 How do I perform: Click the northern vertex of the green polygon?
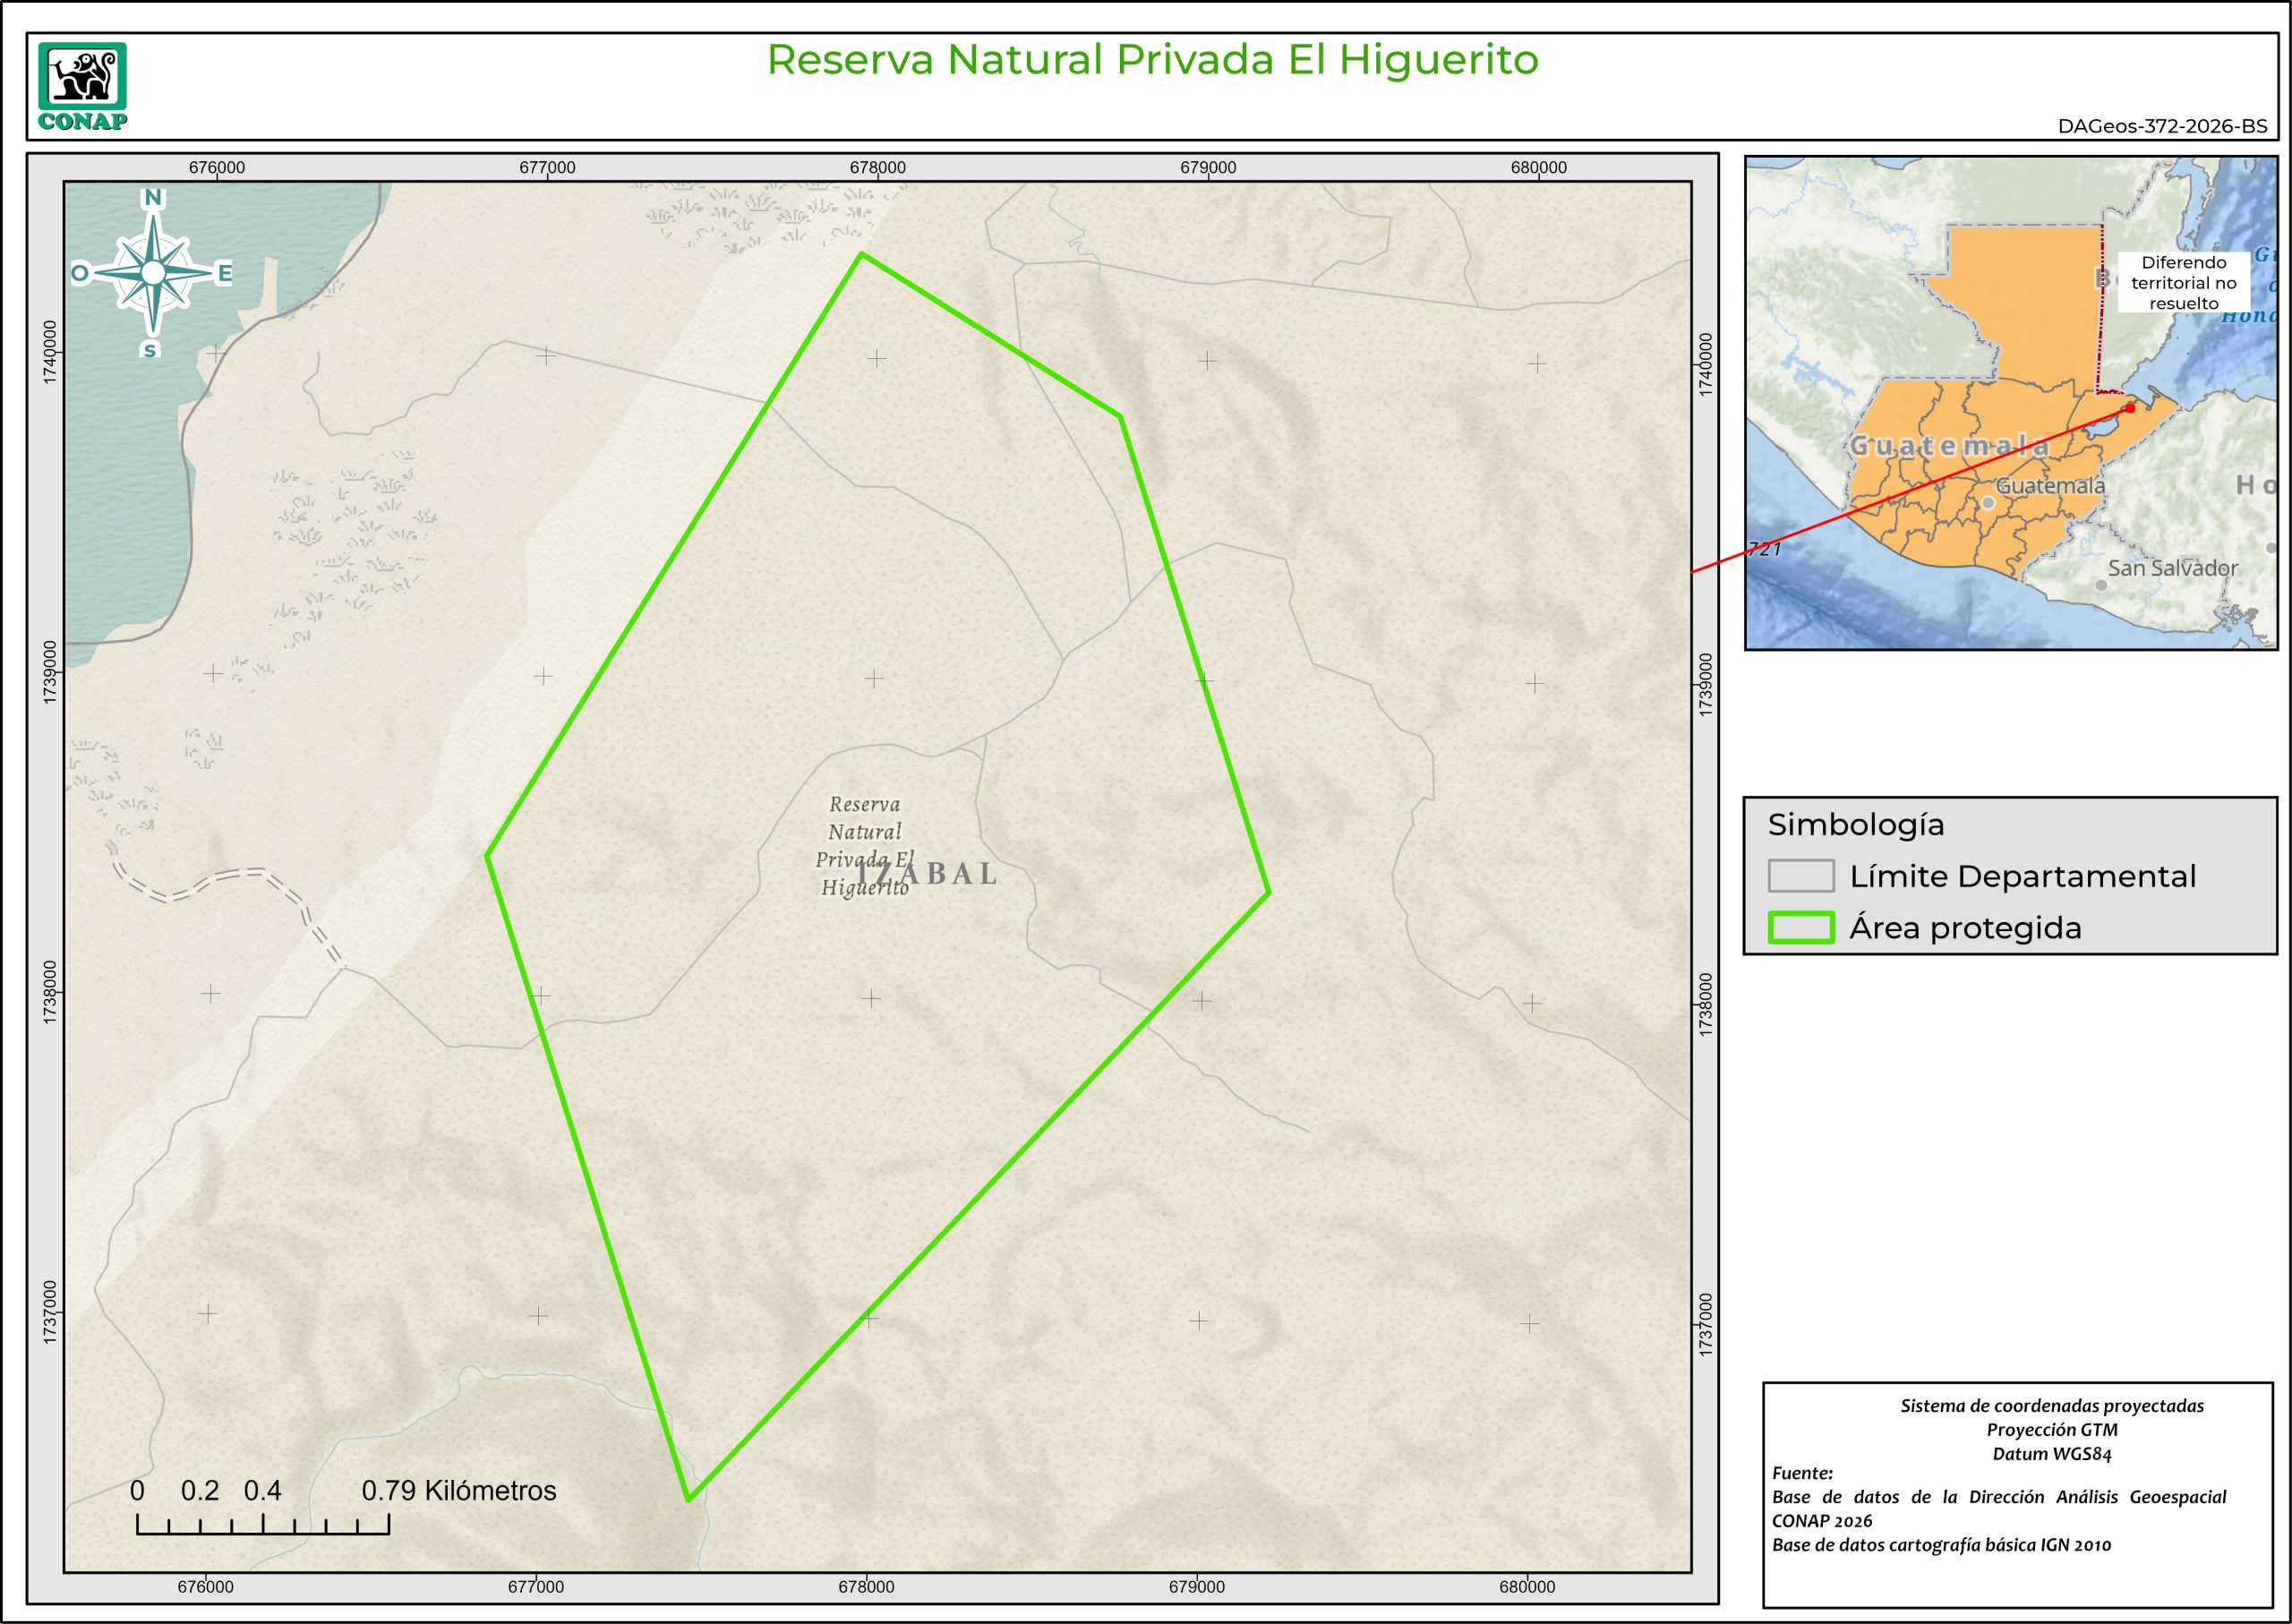pos(861,254)
